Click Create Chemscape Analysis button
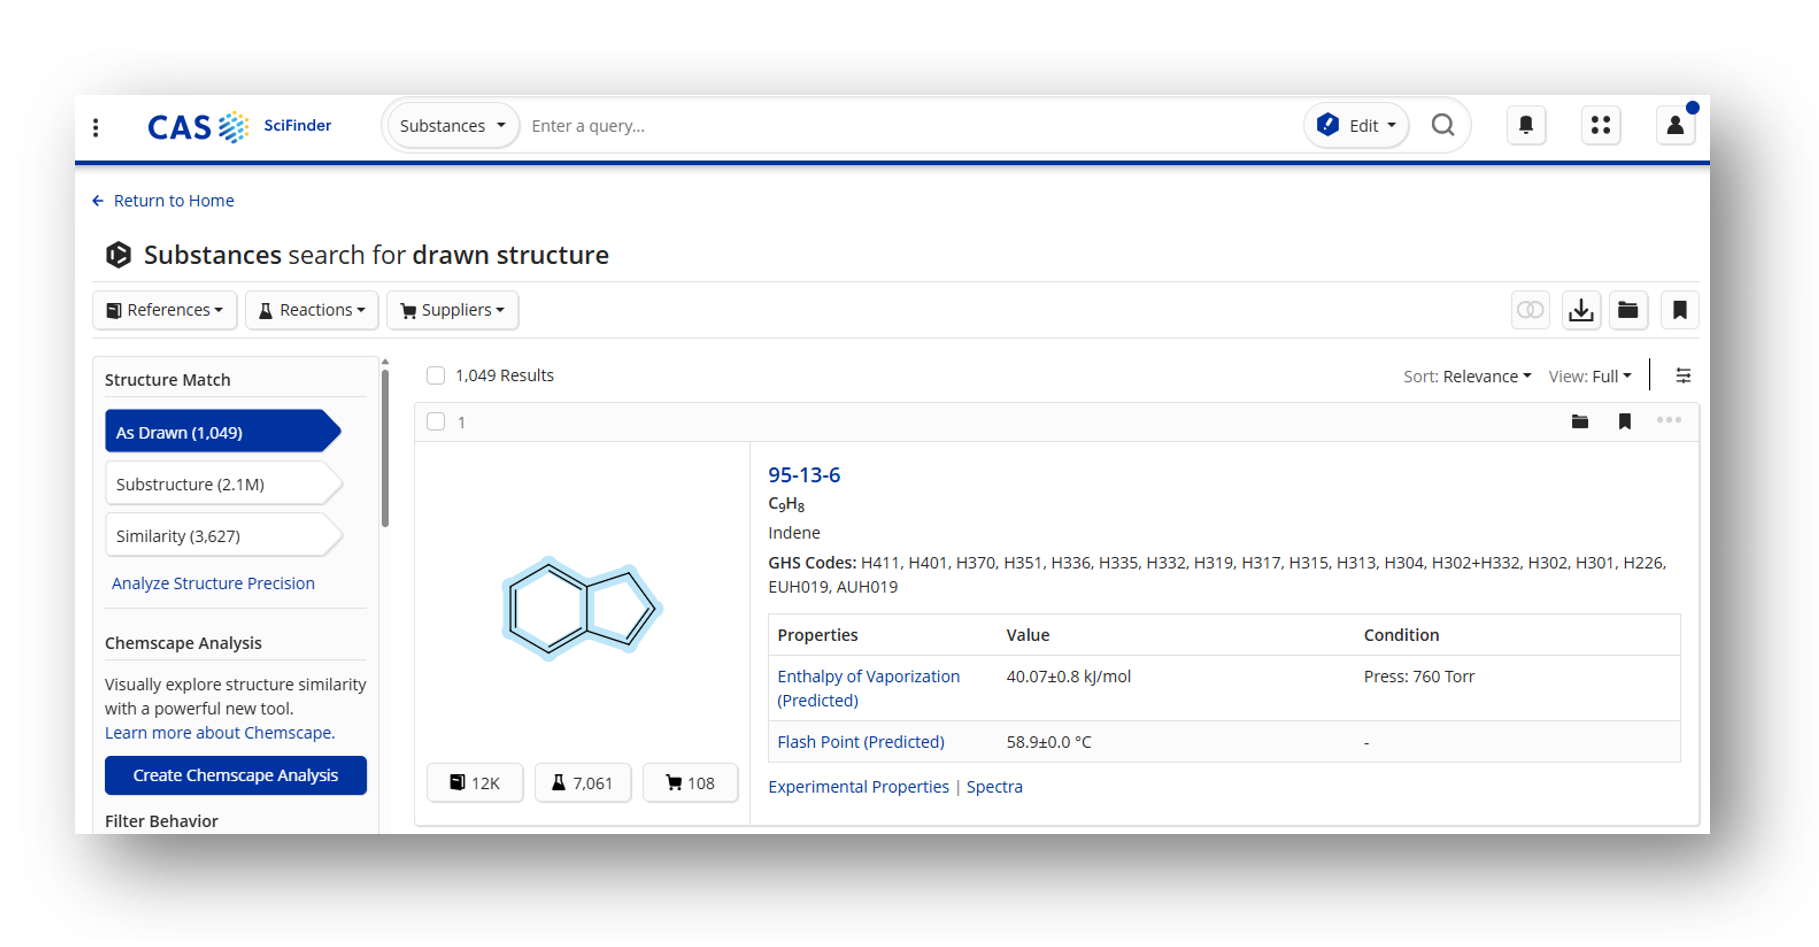 (236, 775)
